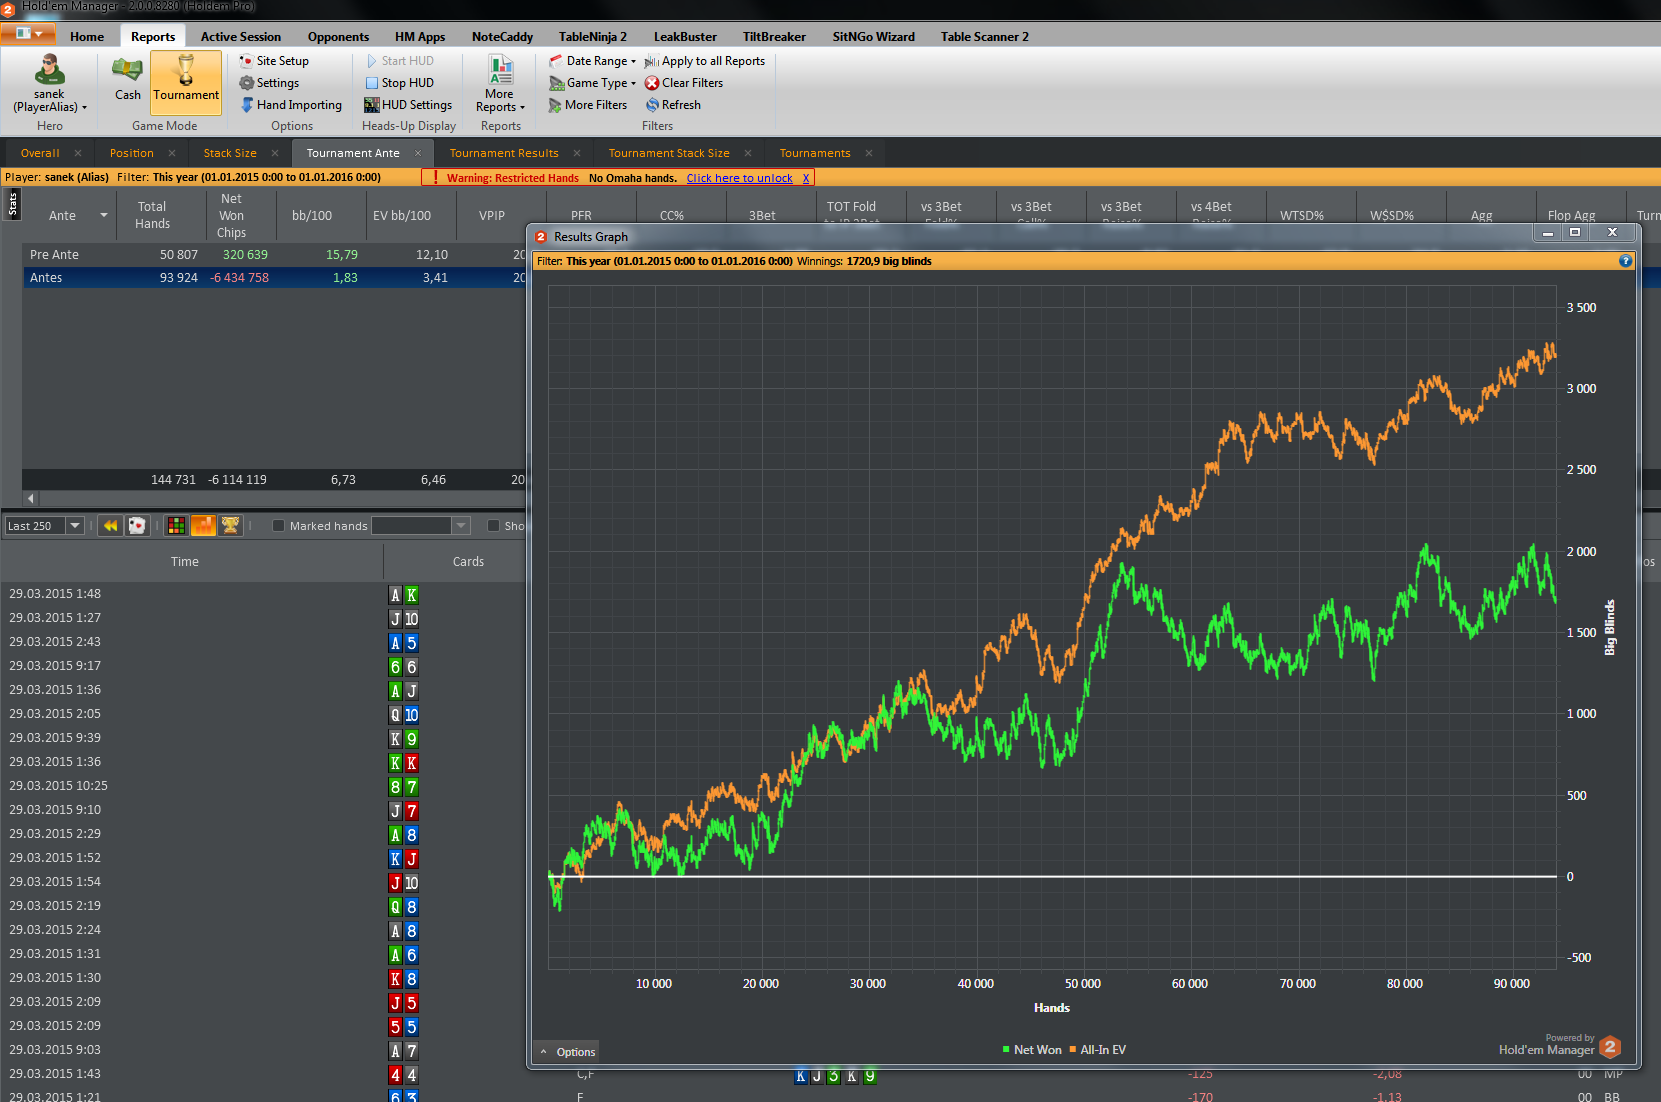Switch to the Tournament Results tab
The height and width of the screenshot is (1102, 1661).
point(504,153)
